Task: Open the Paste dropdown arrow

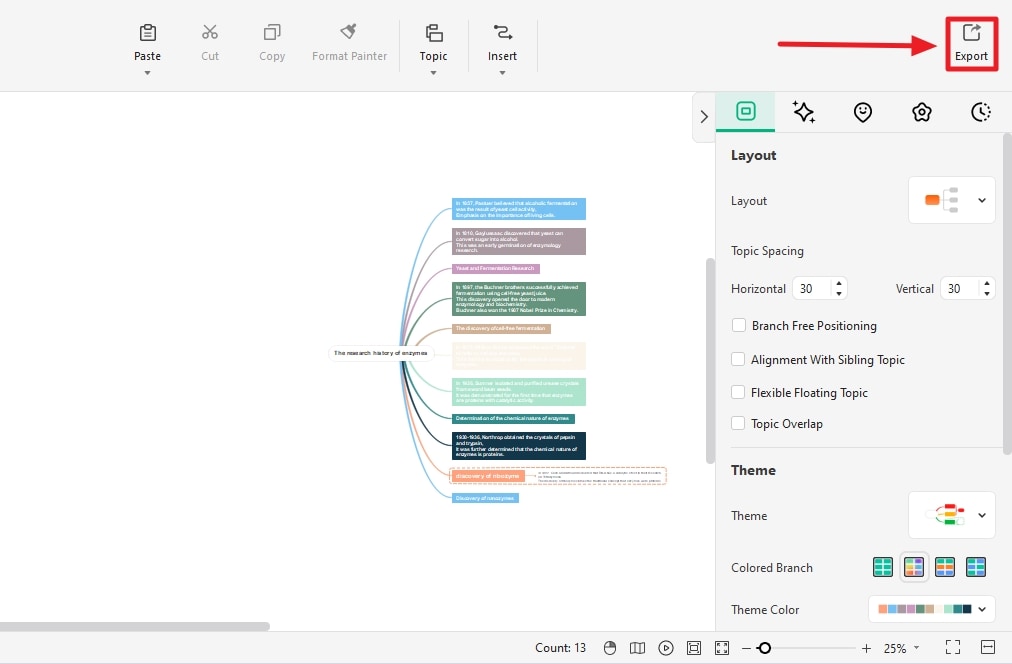Action: (148, 73)
